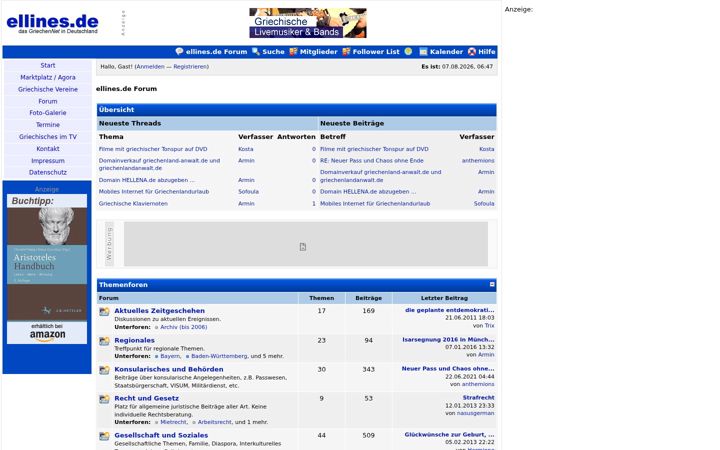720x450 pixels.
Task: Open the Kalender navigation link
Action: pyautogui.click(x=446, y=51)
